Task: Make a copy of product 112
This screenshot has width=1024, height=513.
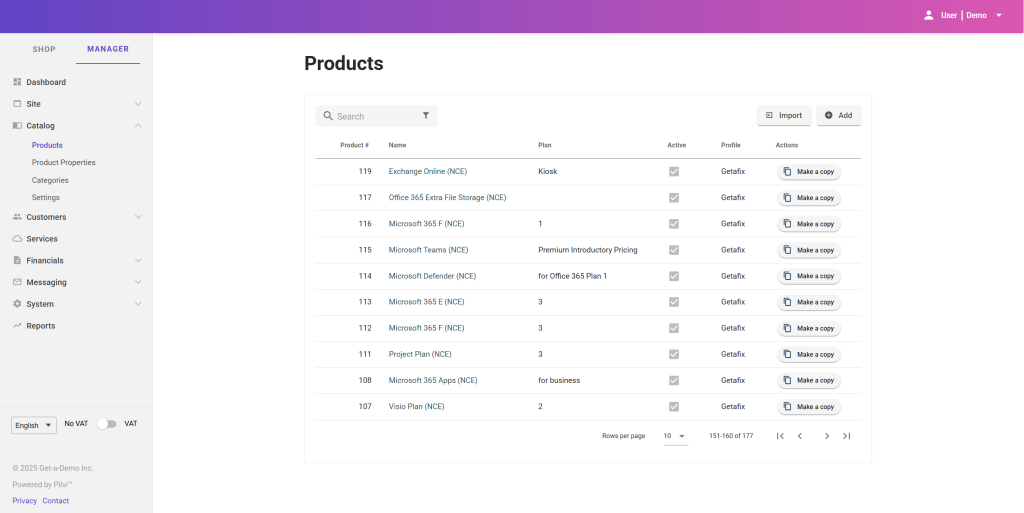Action: (808, 328)
